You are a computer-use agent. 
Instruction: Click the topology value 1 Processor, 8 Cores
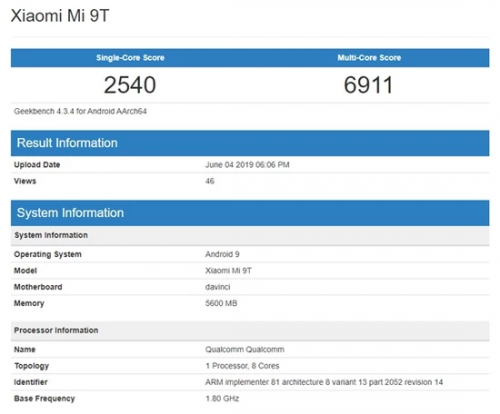pos(242,366)
